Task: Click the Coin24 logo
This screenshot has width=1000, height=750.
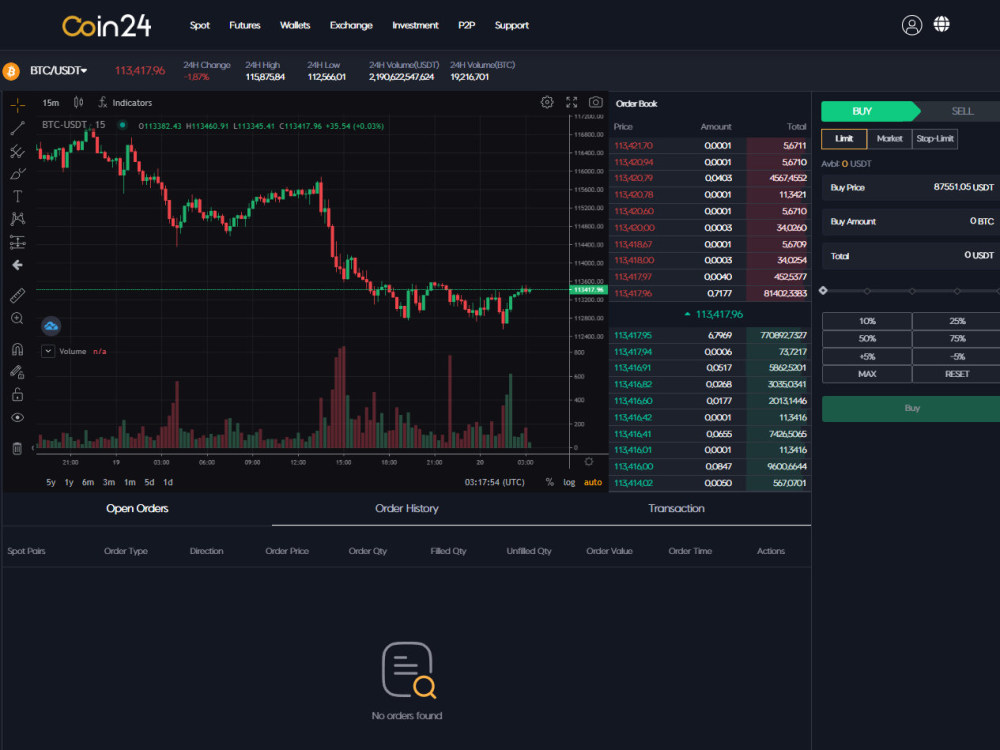Action: coord(107,26)
